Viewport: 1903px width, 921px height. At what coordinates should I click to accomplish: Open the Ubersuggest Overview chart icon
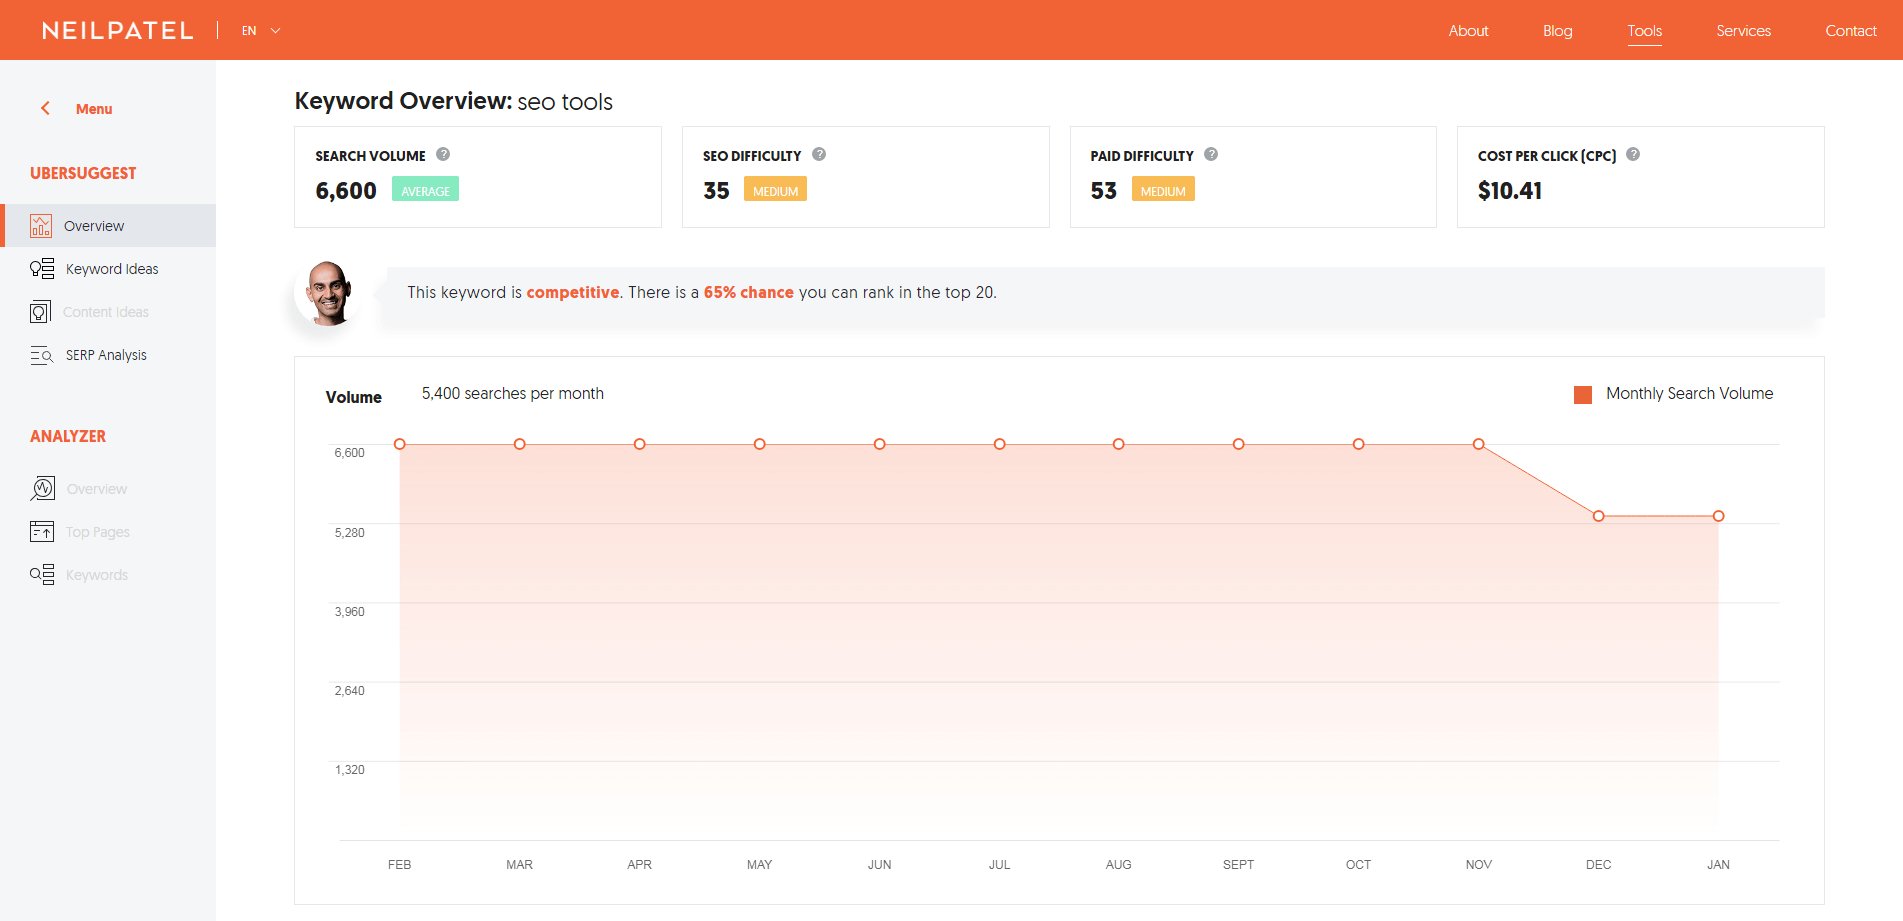click(x=41, y=226)
